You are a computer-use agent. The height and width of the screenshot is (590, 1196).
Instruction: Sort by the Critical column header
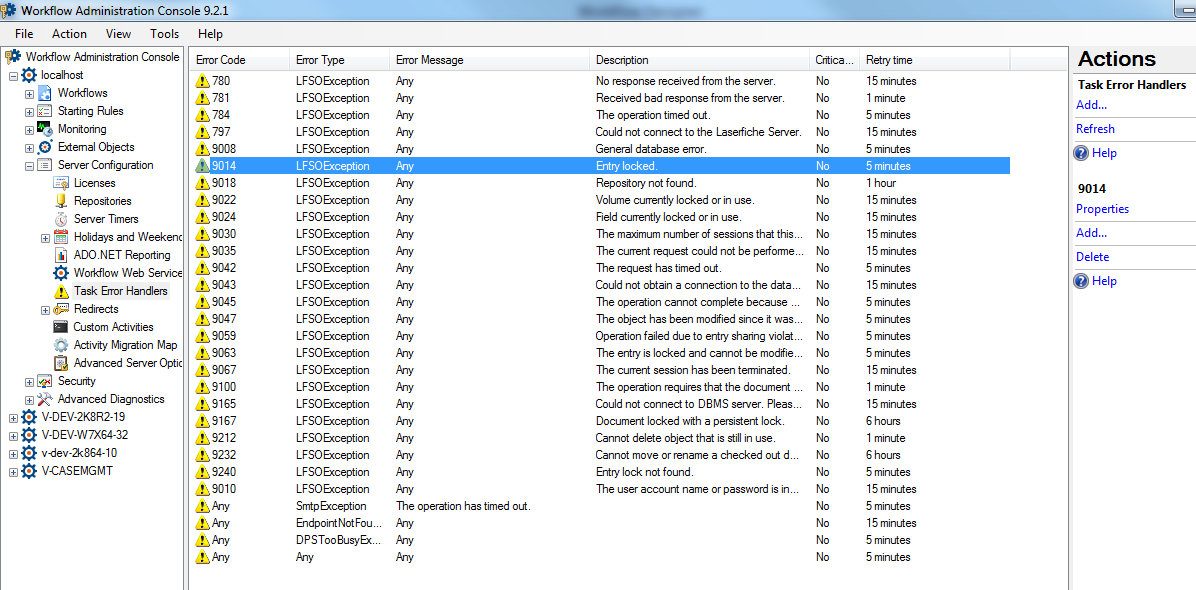click(x=834, y=60)
